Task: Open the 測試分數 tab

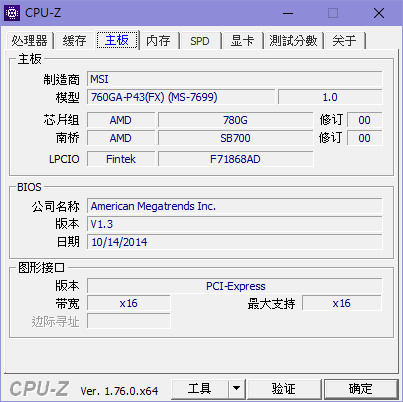Action: pyautogui.click(x=293, y=41)
